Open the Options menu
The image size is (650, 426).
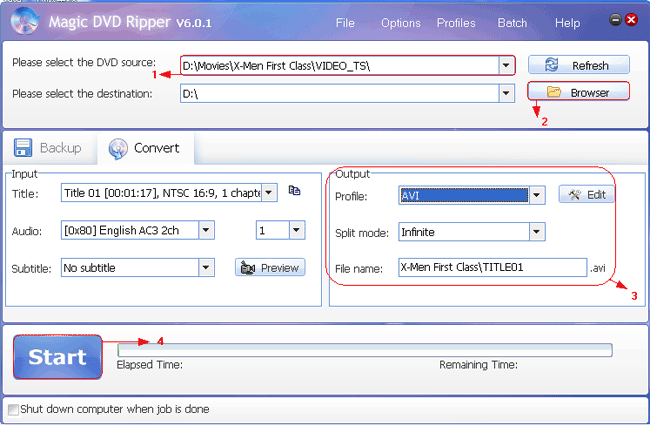coord(400,23)
